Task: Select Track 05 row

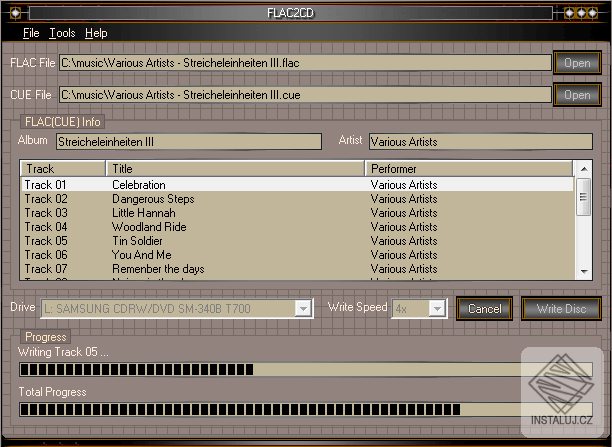Action: coord(297,241)
